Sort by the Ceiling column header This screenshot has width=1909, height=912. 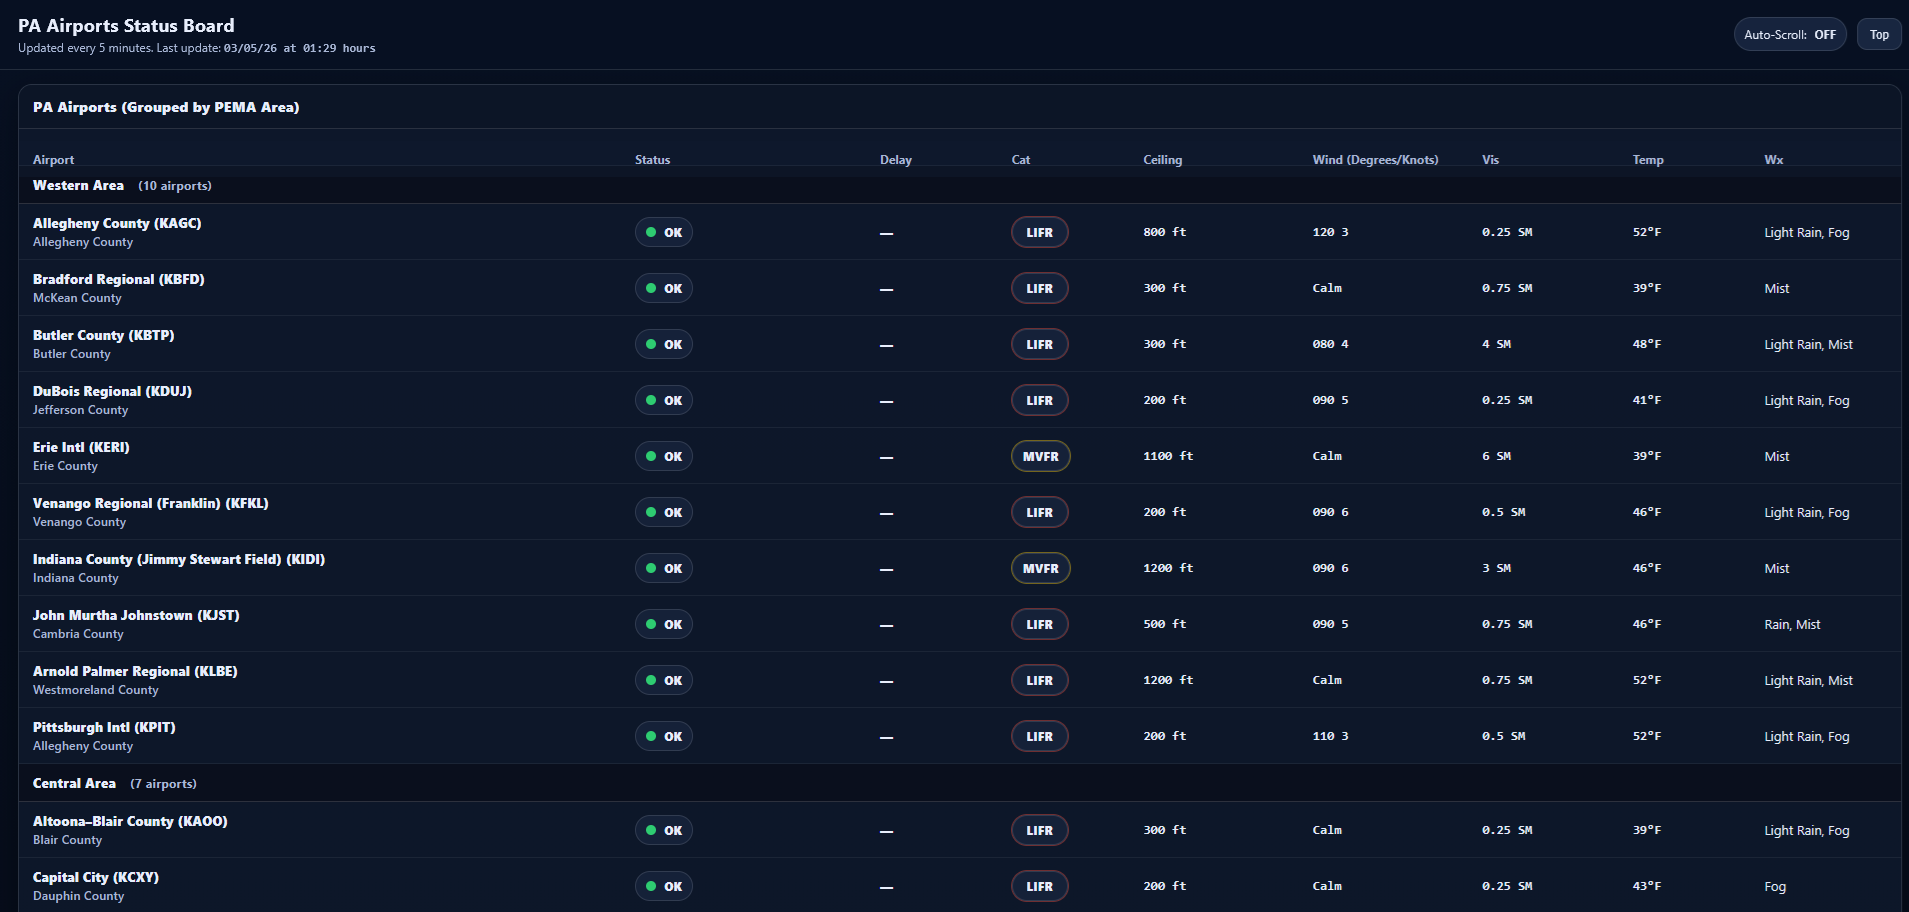click(x=1162, y=160)
